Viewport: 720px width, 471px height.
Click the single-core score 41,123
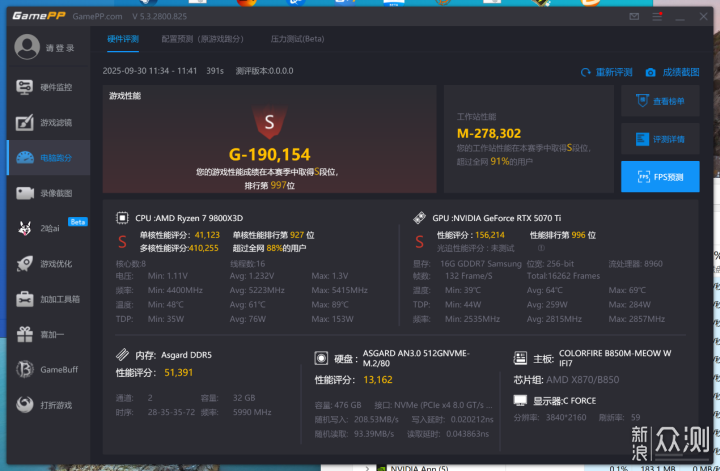[207, 235]
